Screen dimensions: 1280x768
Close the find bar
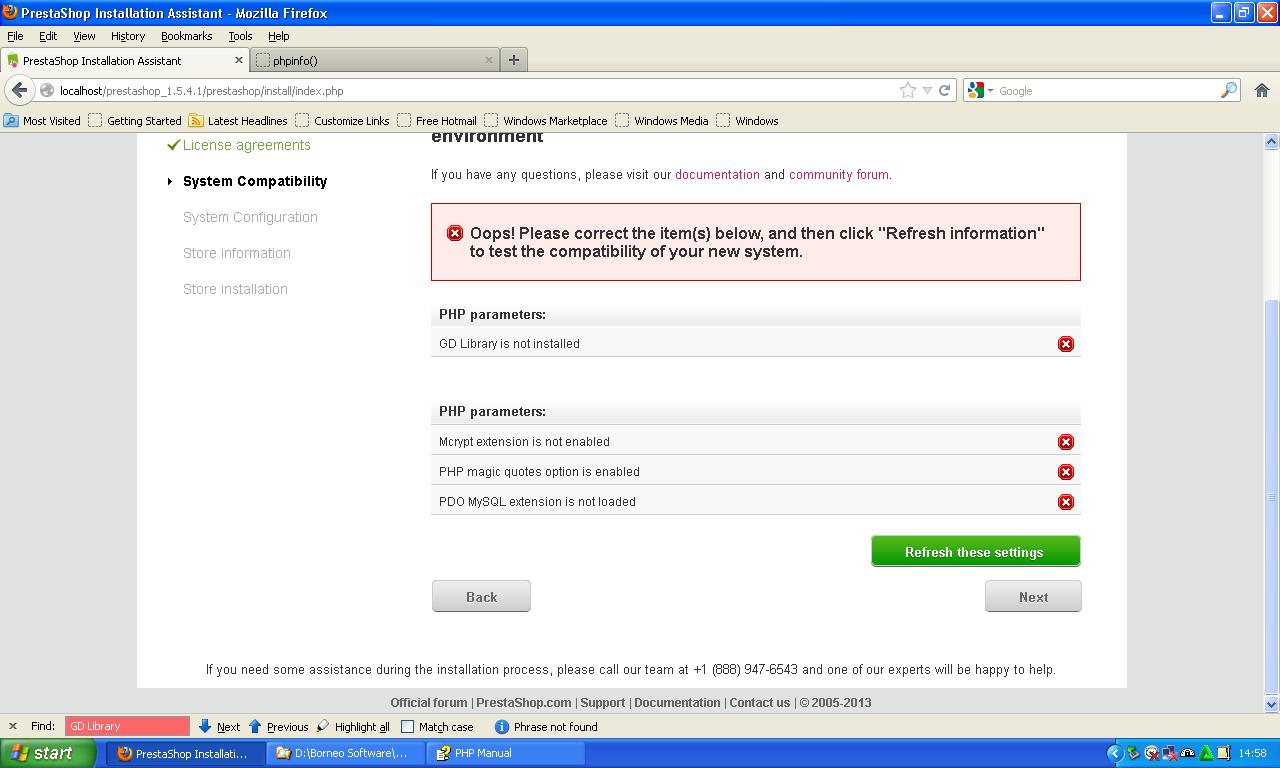13,727
